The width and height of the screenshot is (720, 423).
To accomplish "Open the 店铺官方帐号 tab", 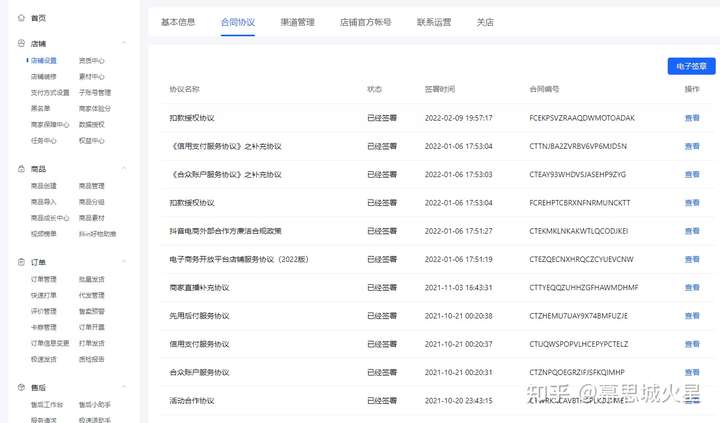I will pos(366,22).
